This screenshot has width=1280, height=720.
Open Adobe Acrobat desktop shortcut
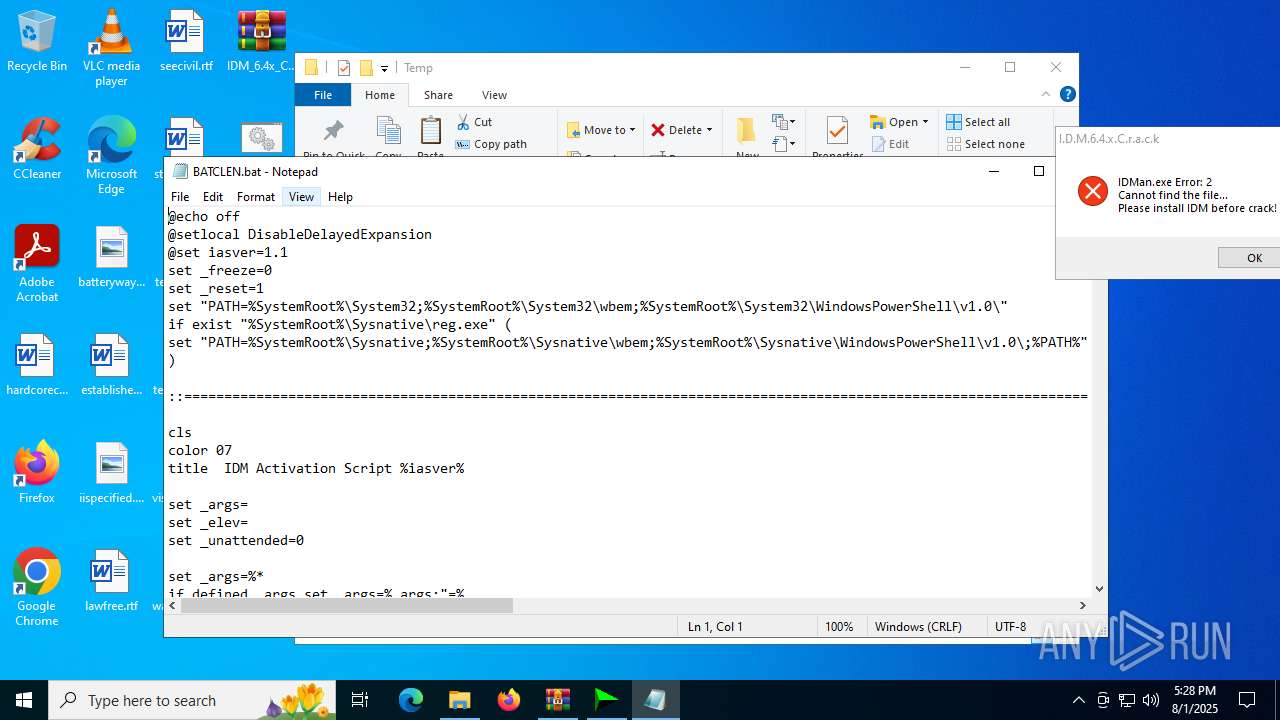(x=37, y=264)
